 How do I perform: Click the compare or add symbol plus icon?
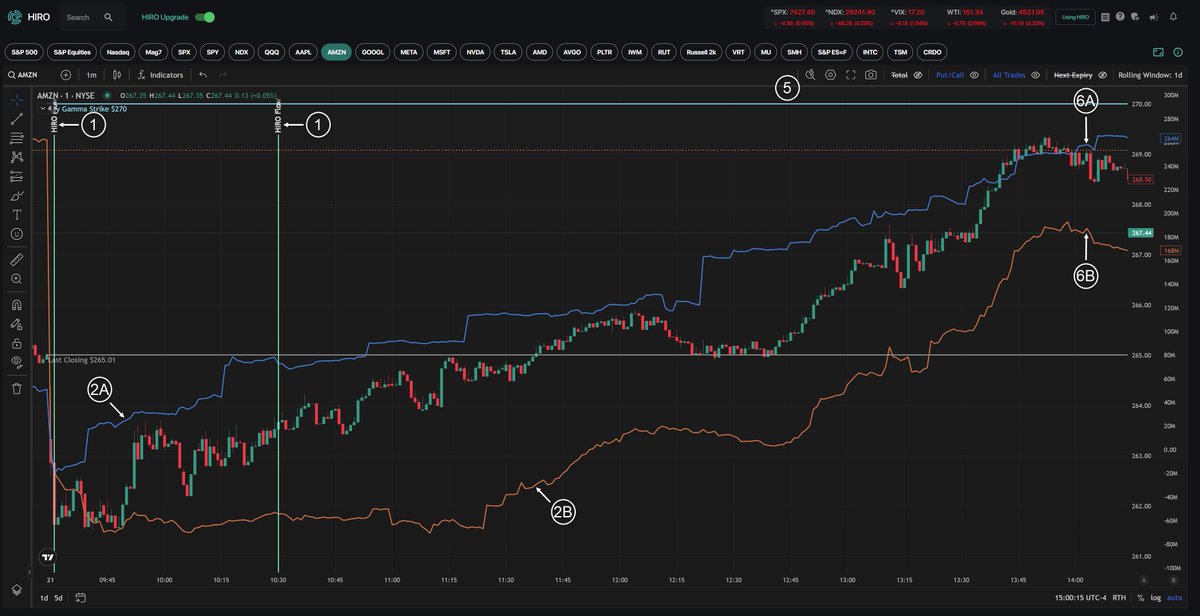[x=66, y=75]
